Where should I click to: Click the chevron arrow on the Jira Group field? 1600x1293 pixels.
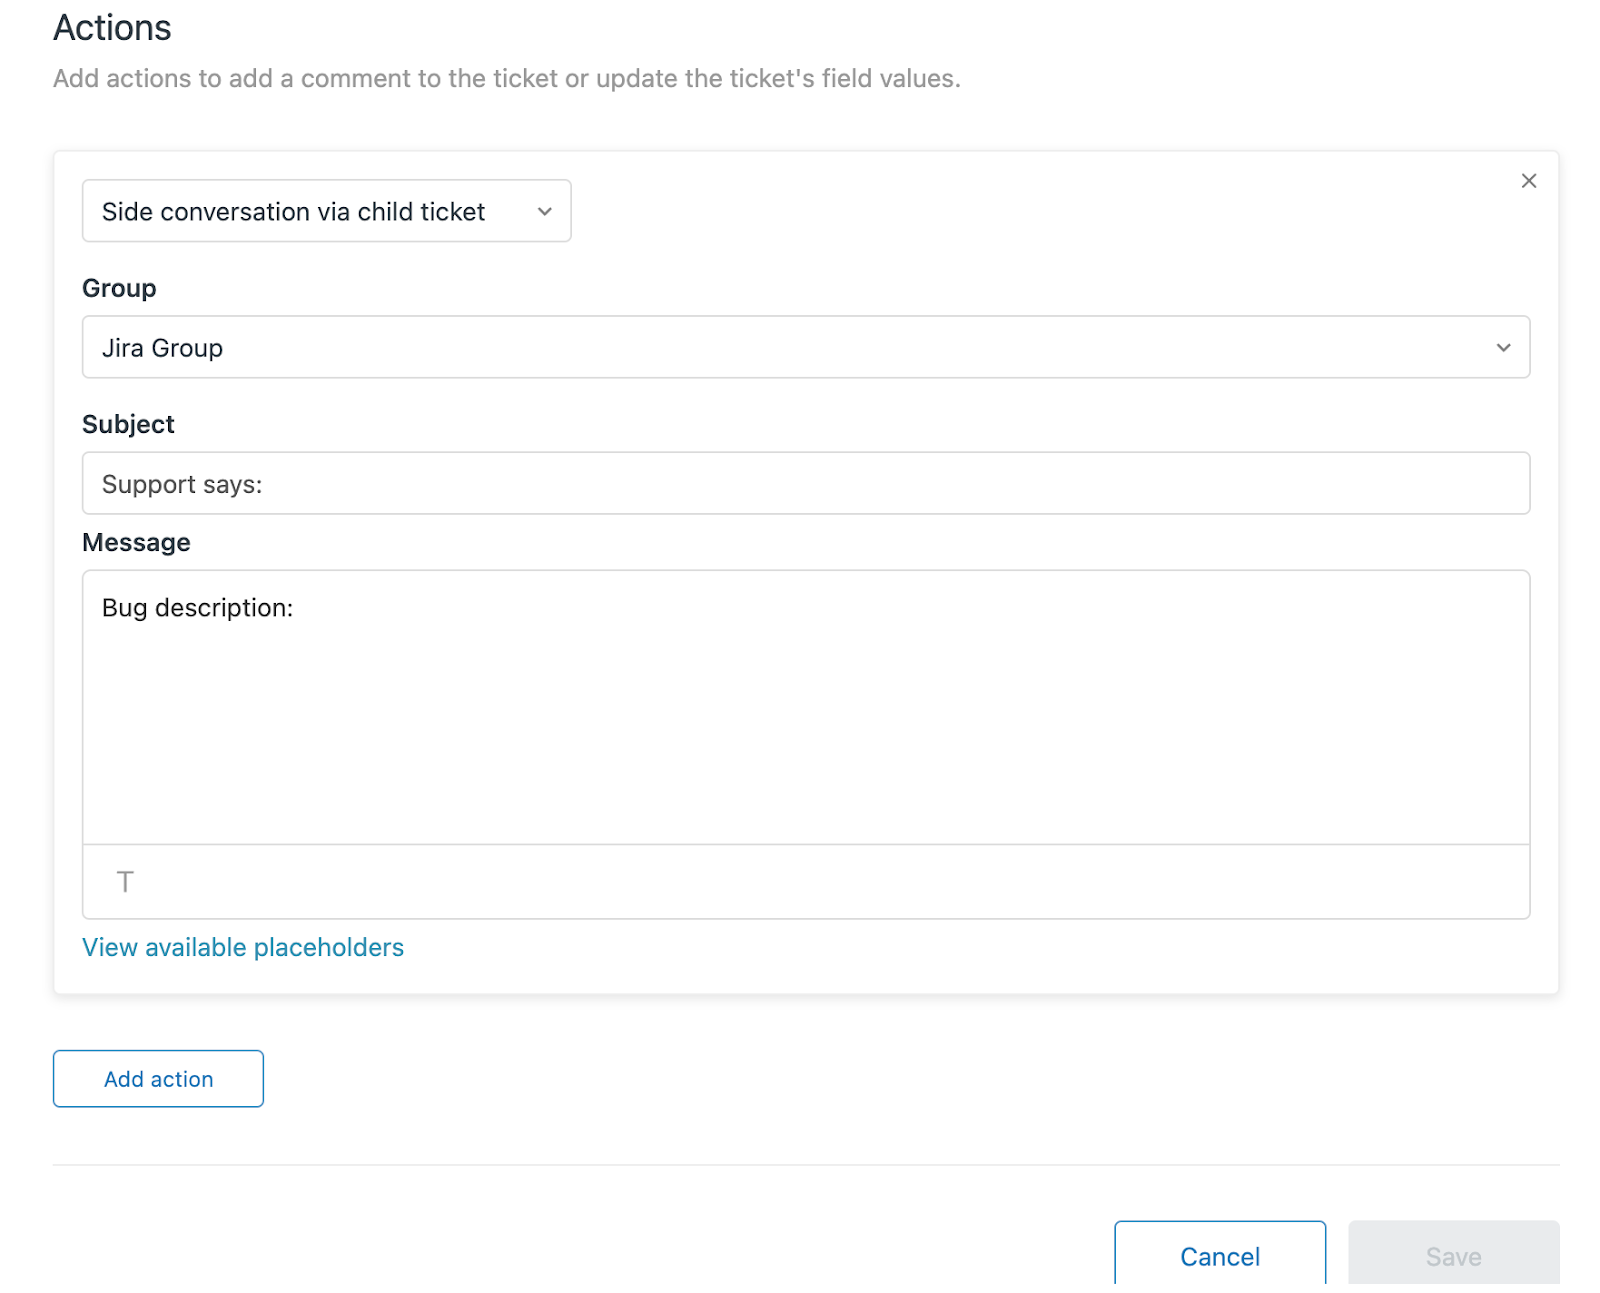1503,348
